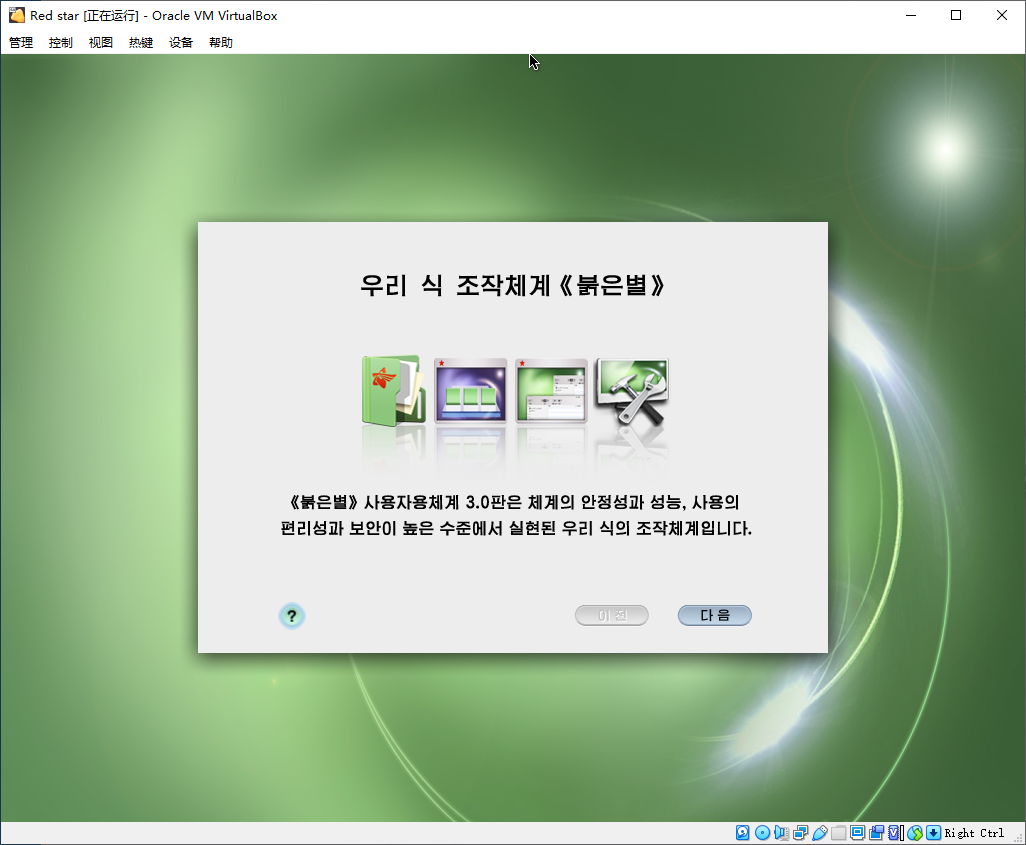
Task: Click the display monitor status icon
Action: [x=857, y=833]
